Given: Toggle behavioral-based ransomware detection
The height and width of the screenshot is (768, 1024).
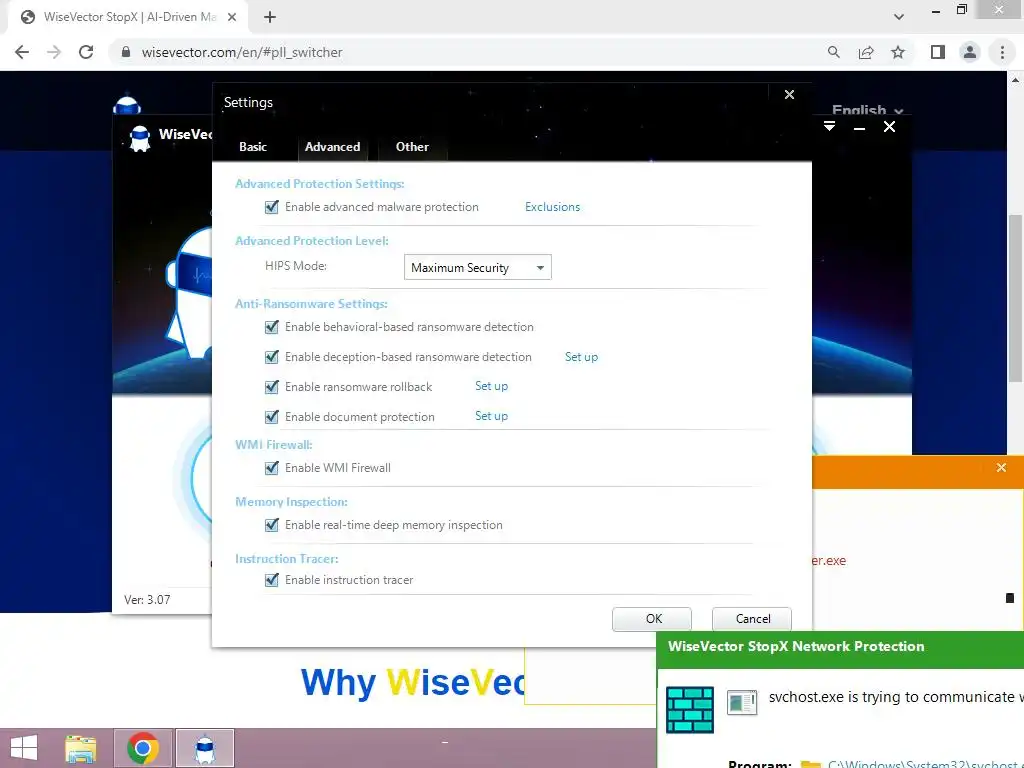Looking at the screenshot, I should tap(272, 327).
